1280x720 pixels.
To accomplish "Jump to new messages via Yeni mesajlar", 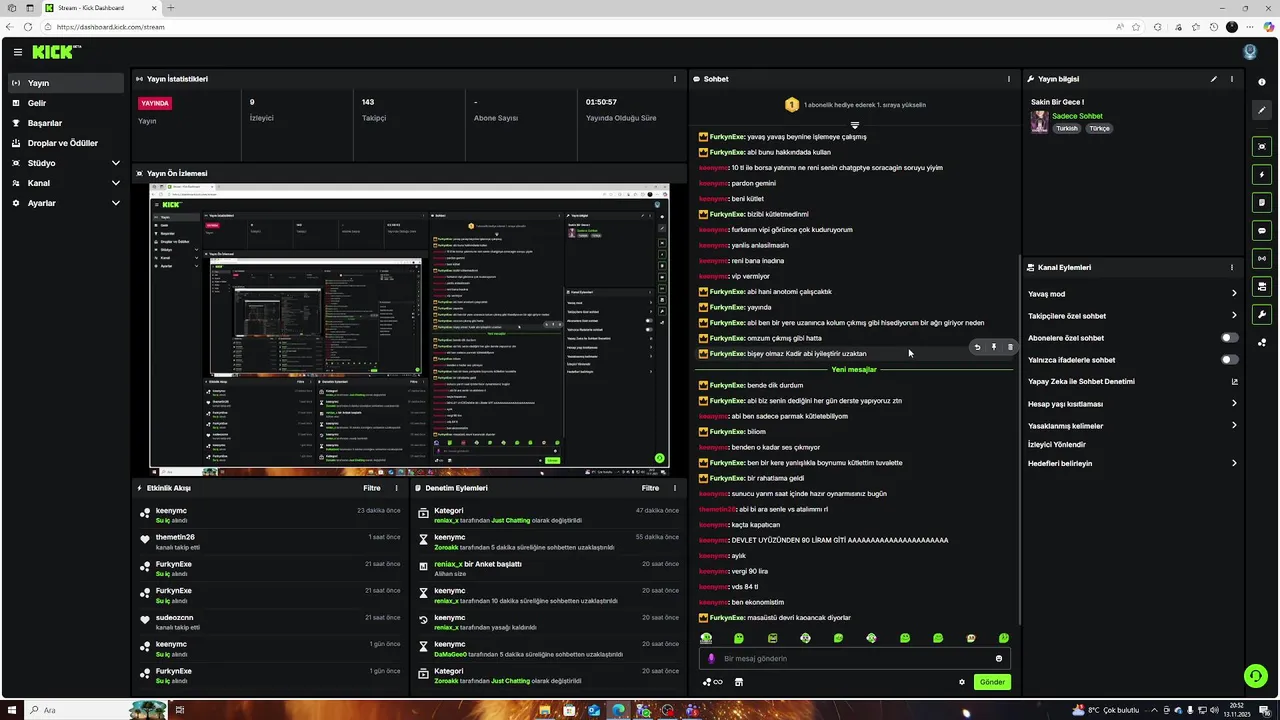I will pos(854,370).
